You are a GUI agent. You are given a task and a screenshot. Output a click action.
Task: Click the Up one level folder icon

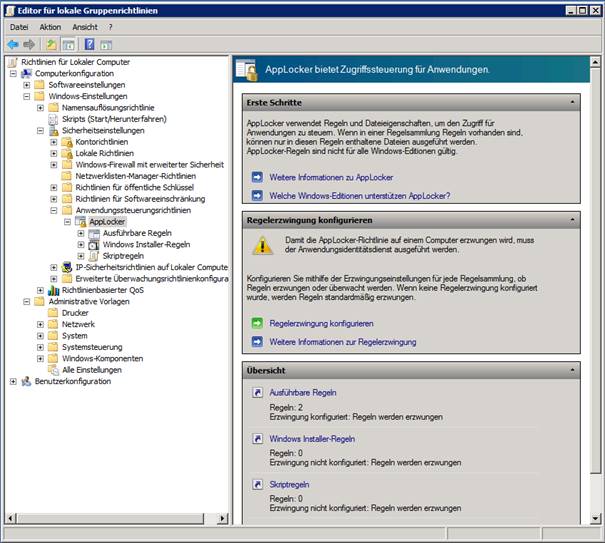52,44
